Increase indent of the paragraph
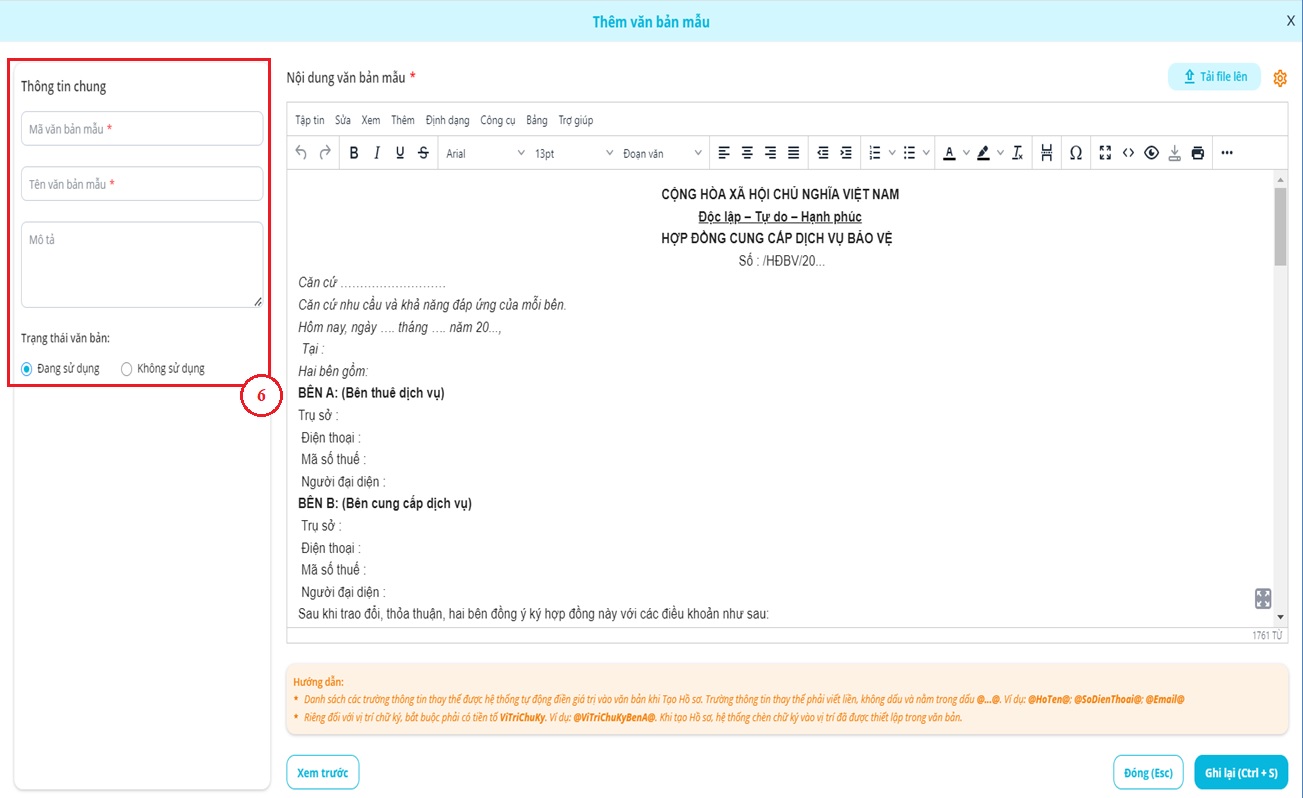Viewport: 1303px width, 798px height. (x=846, y=153)
